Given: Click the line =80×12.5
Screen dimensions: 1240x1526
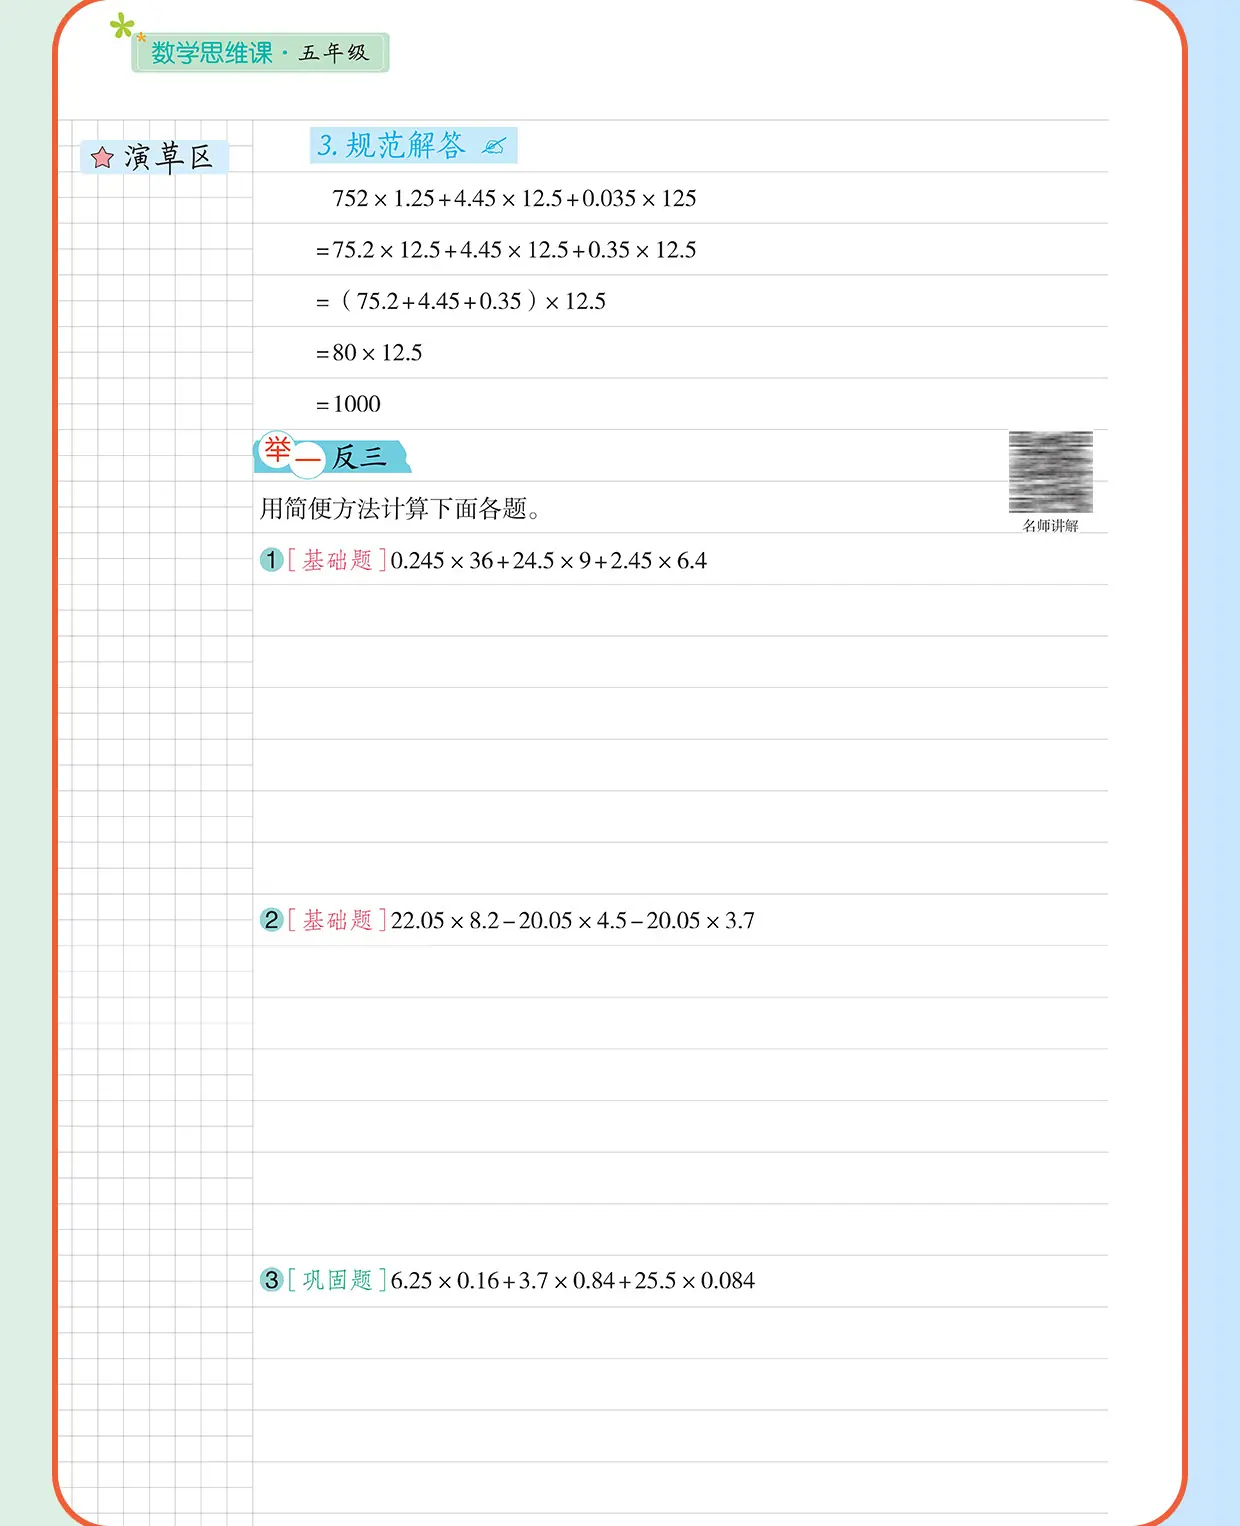Looking at the screenshot, I should [369, 353].
